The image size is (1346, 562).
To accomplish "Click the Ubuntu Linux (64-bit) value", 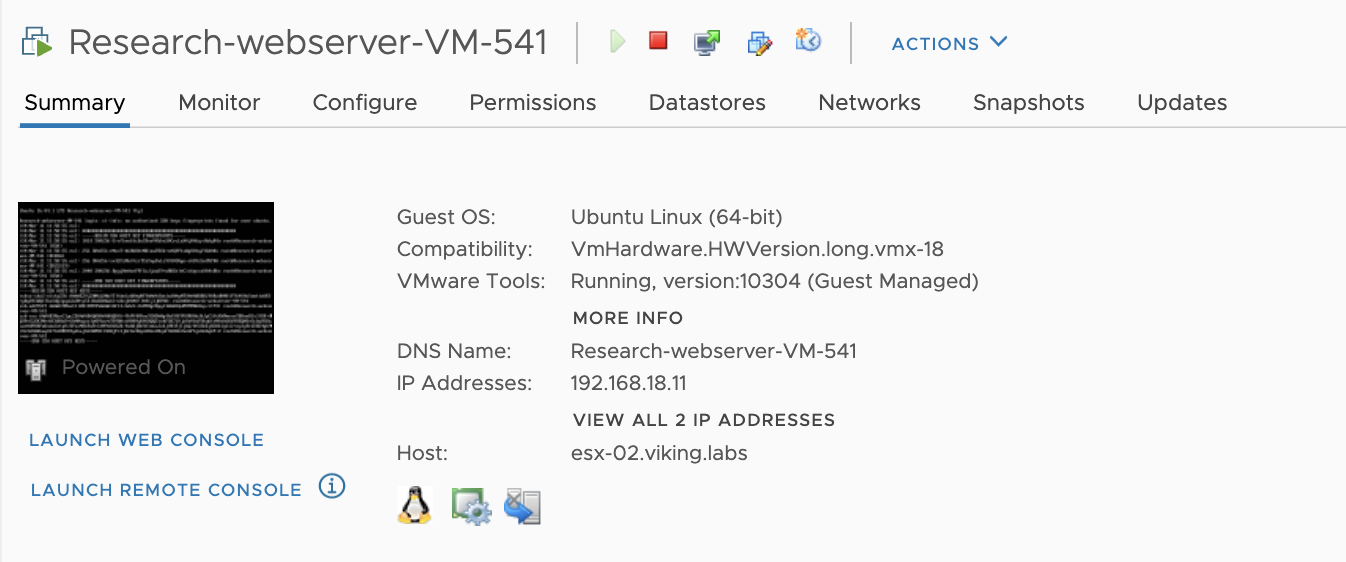I will (x=676, y=217).
